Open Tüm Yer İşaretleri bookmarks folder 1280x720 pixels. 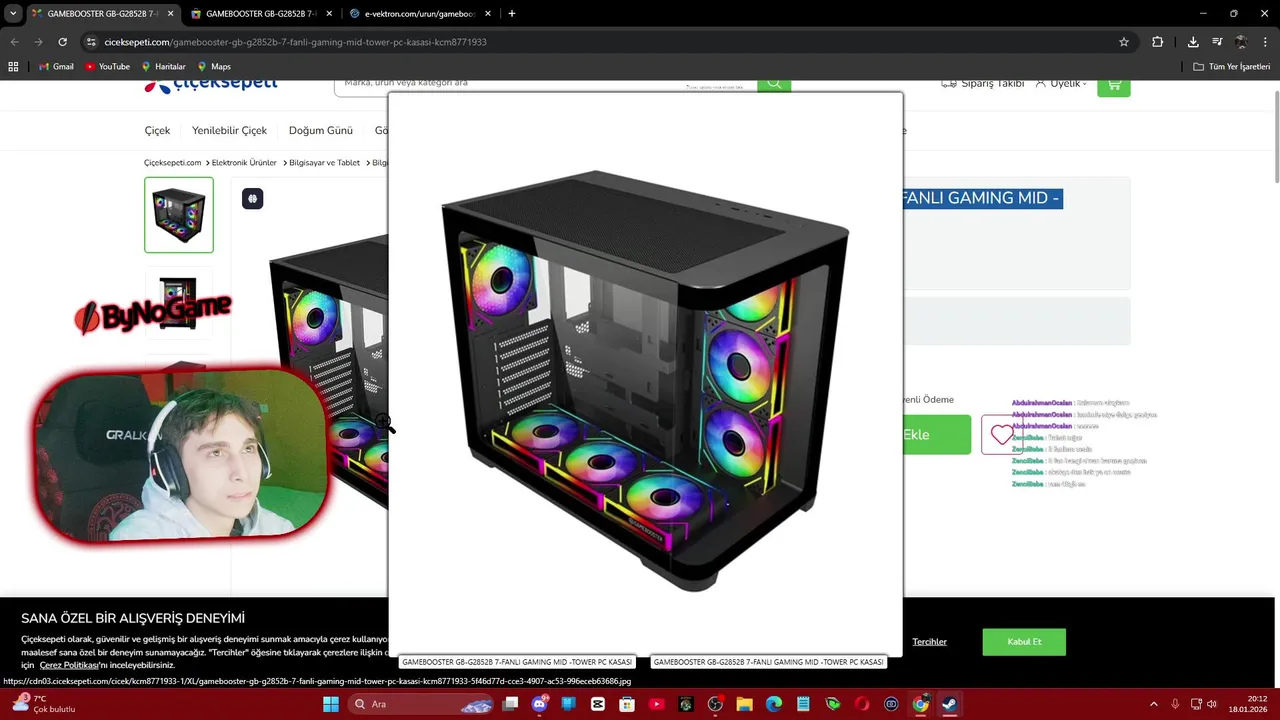coord(1232,66)
